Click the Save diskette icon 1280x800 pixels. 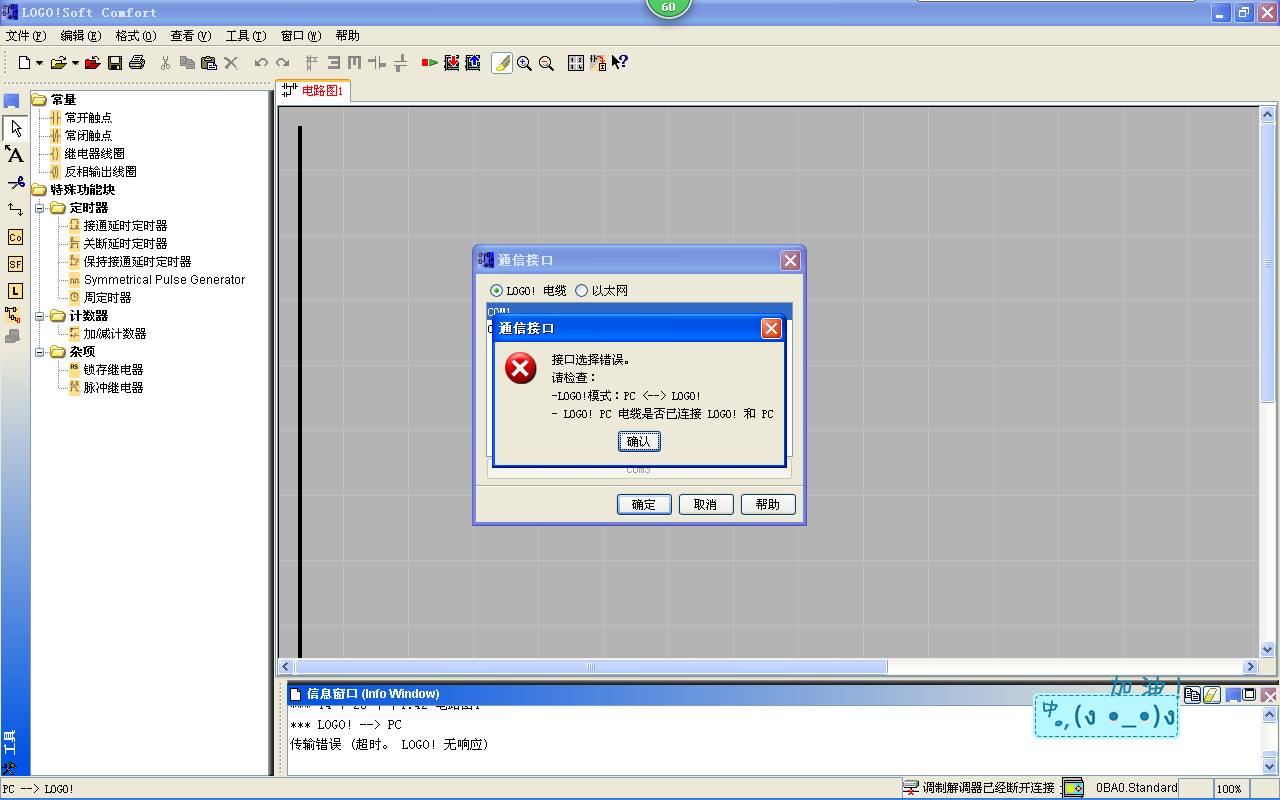click(x=115, y=63)
